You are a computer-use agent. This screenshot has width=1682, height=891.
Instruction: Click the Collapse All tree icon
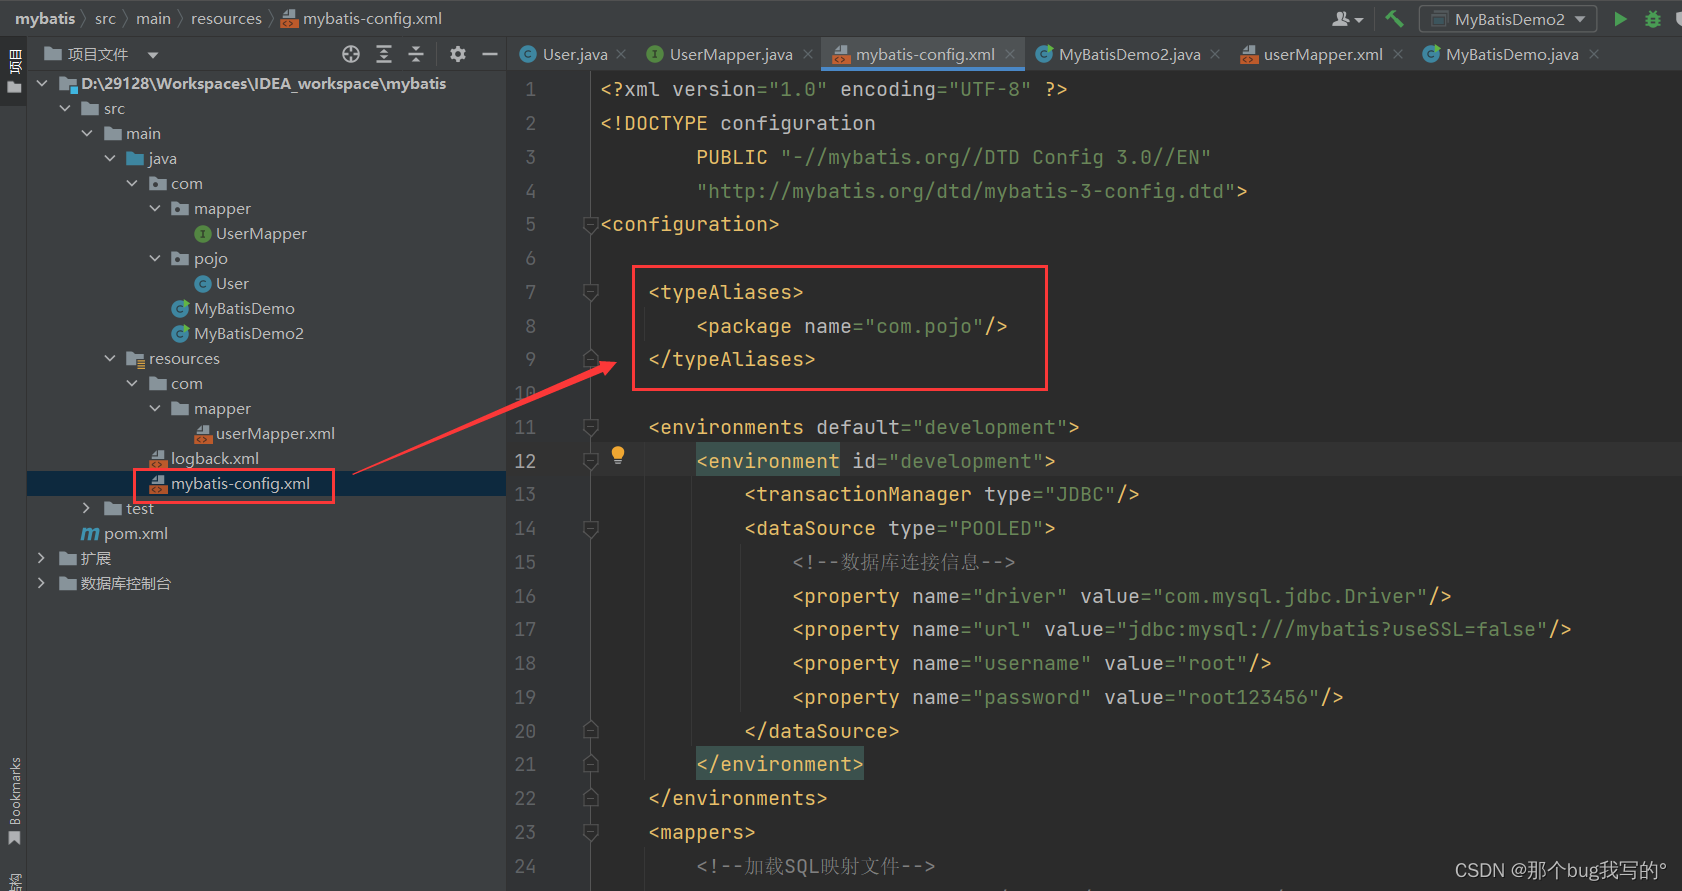point(417,54)
